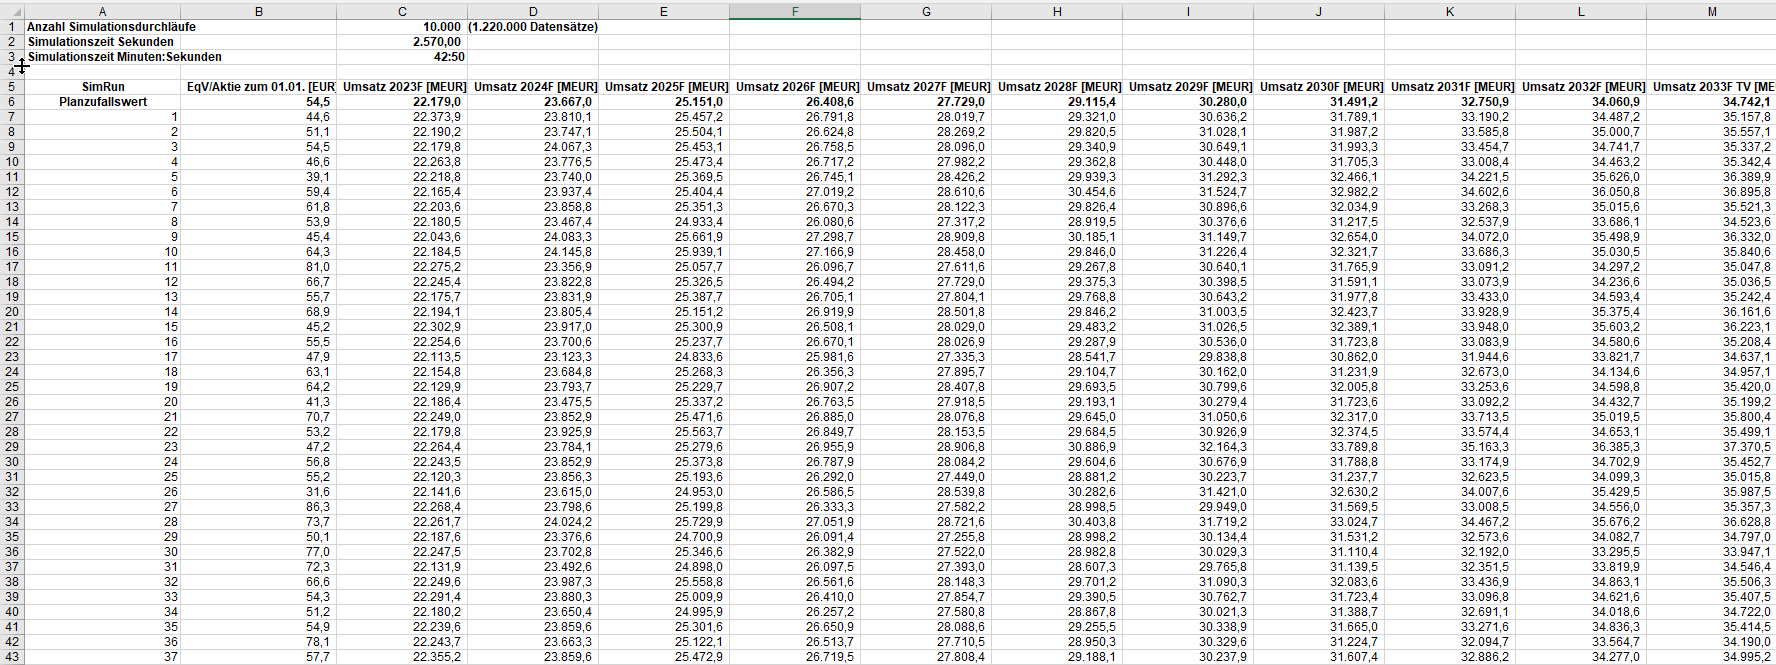The image size is (1776, 665).
Task: Select column header K
Action: coord(1450,11)
